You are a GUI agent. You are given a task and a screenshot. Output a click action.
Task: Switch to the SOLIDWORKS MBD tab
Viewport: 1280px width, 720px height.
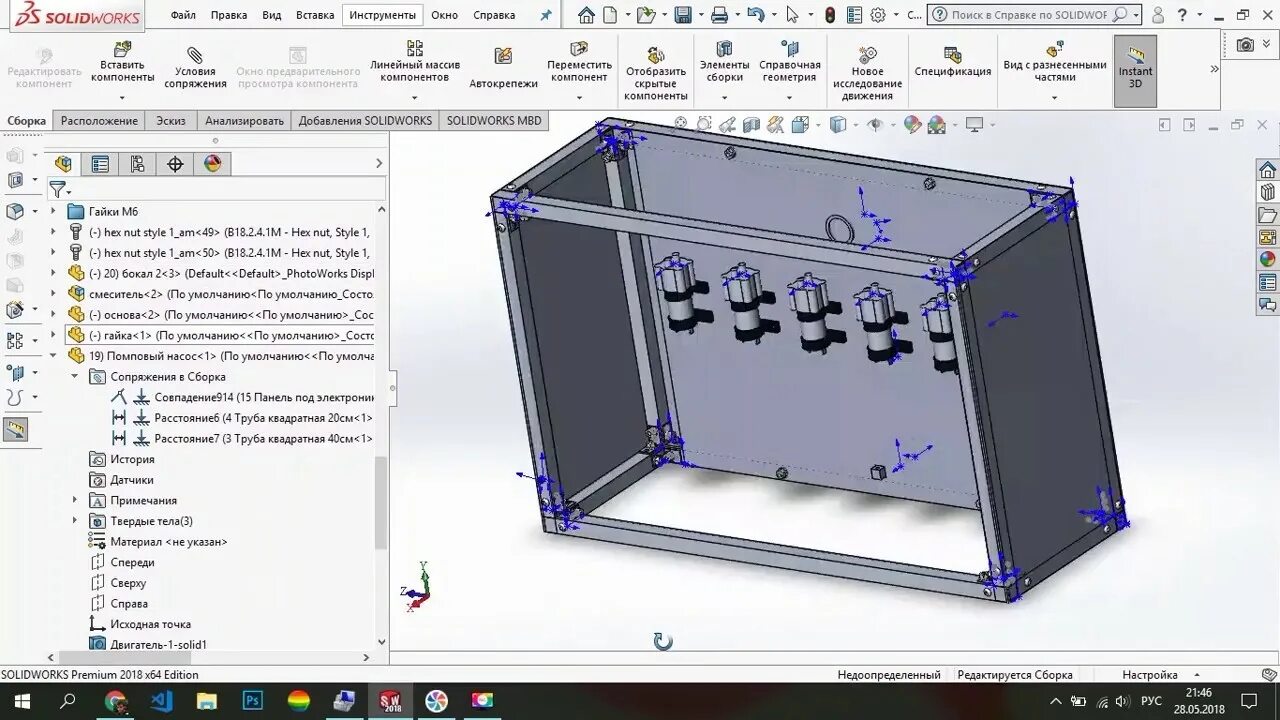tap(494, 120)
